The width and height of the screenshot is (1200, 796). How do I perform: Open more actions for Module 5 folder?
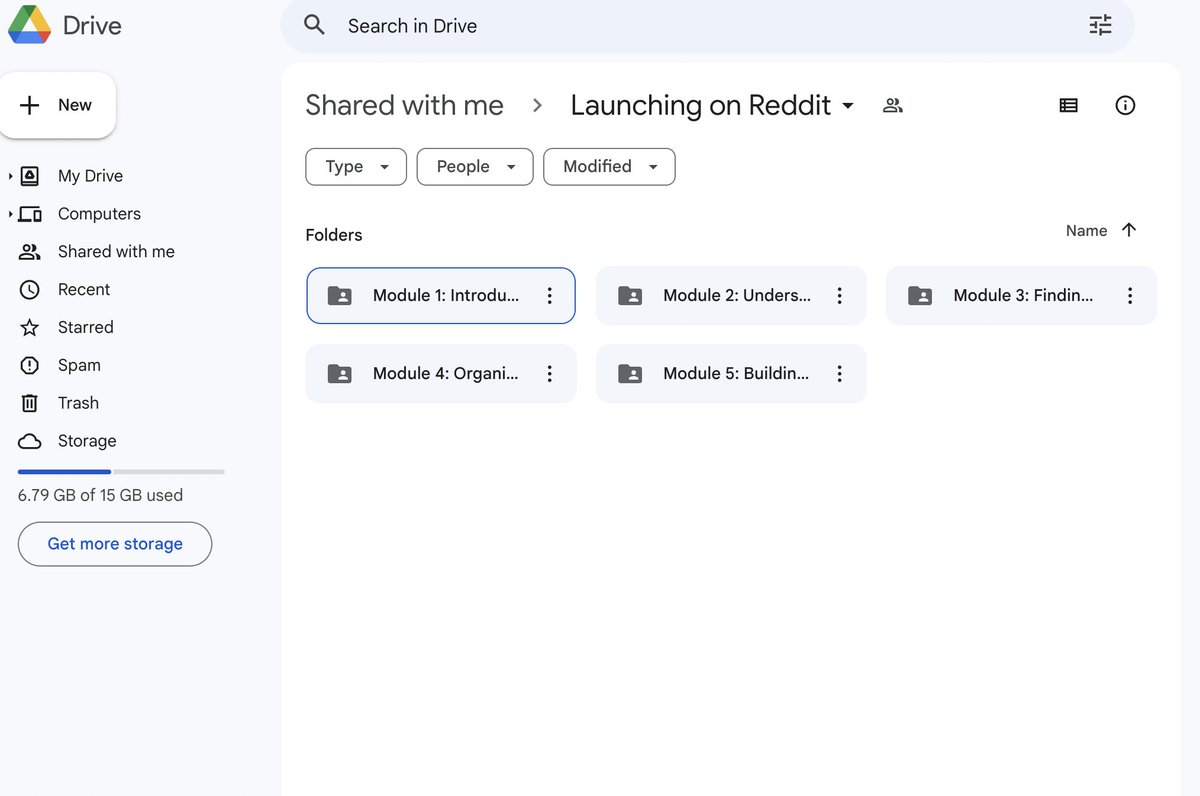click(x=839, y=373)
